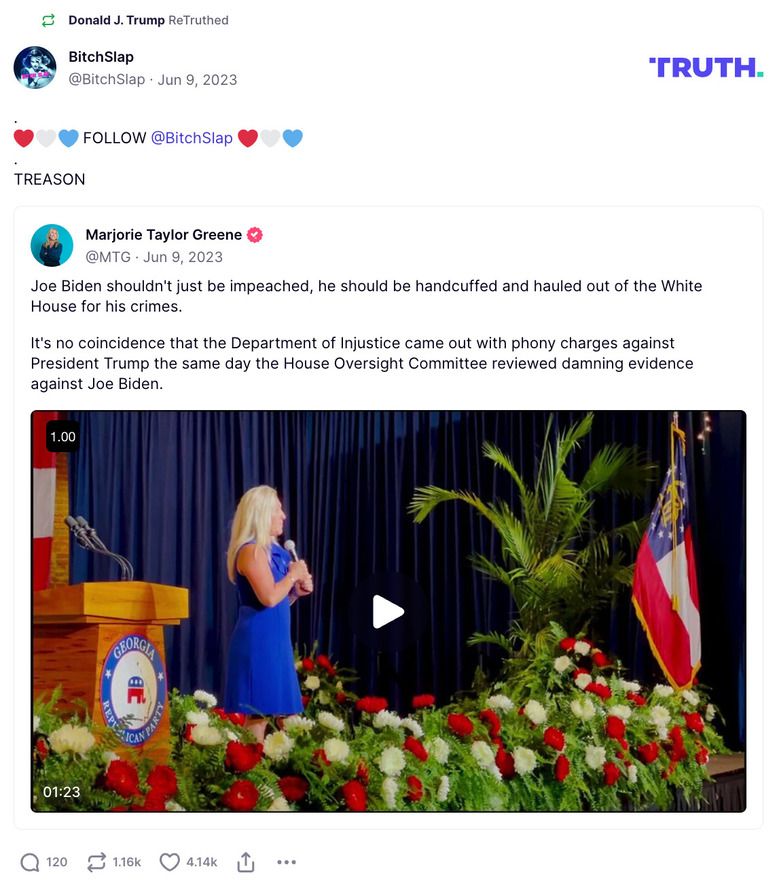The height and width of the screenshot is (886, 777).
Task: Open the @MTG handle
Action: click(x=108, y=257)
